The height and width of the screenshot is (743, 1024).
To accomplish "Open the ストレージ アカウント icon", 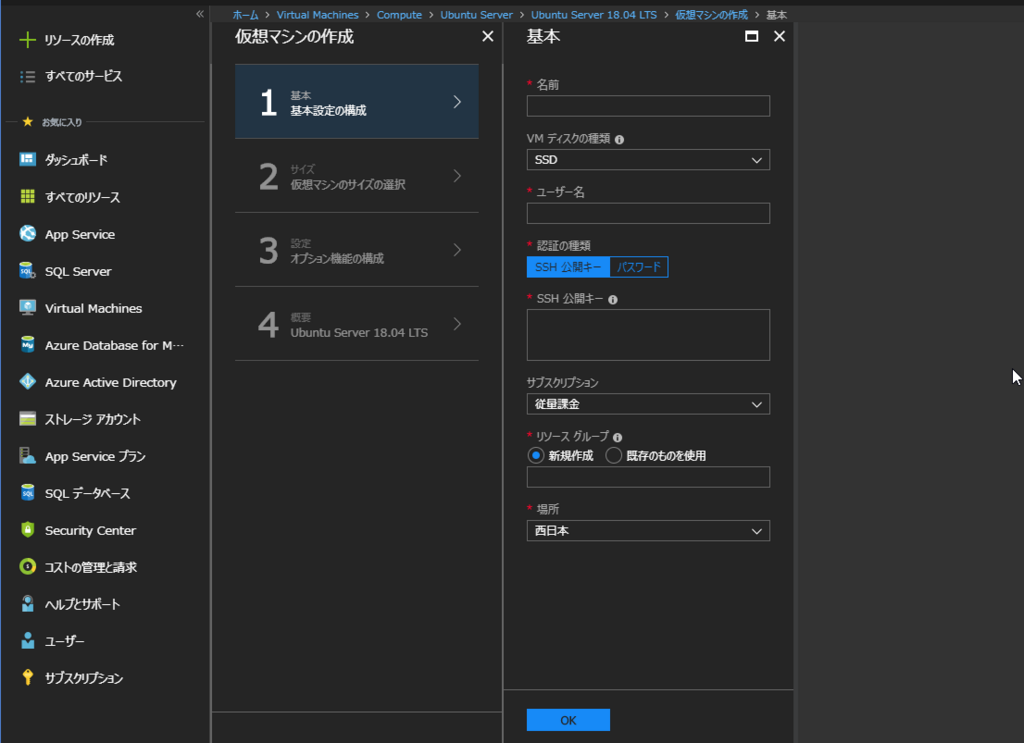I will [27, 419].
